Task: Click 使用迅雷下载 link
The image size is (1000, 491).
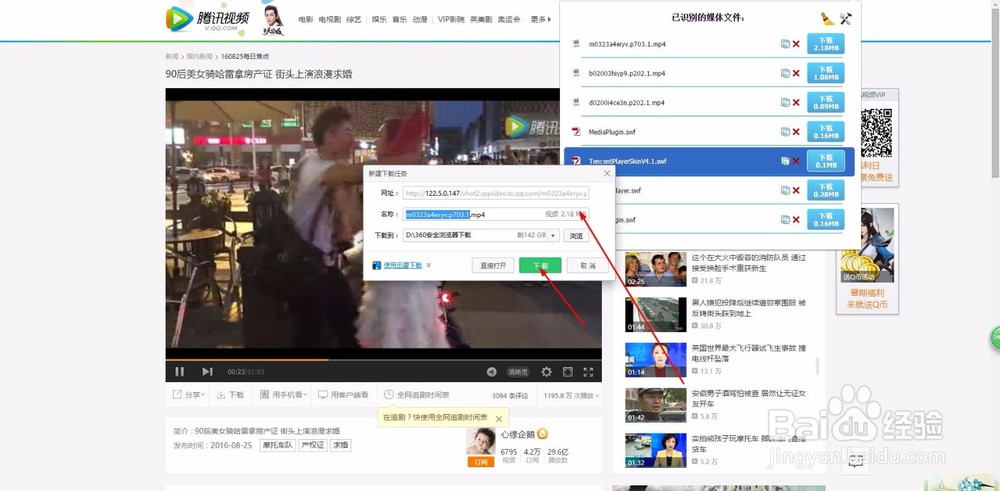Action: click(x=402, y=265)
